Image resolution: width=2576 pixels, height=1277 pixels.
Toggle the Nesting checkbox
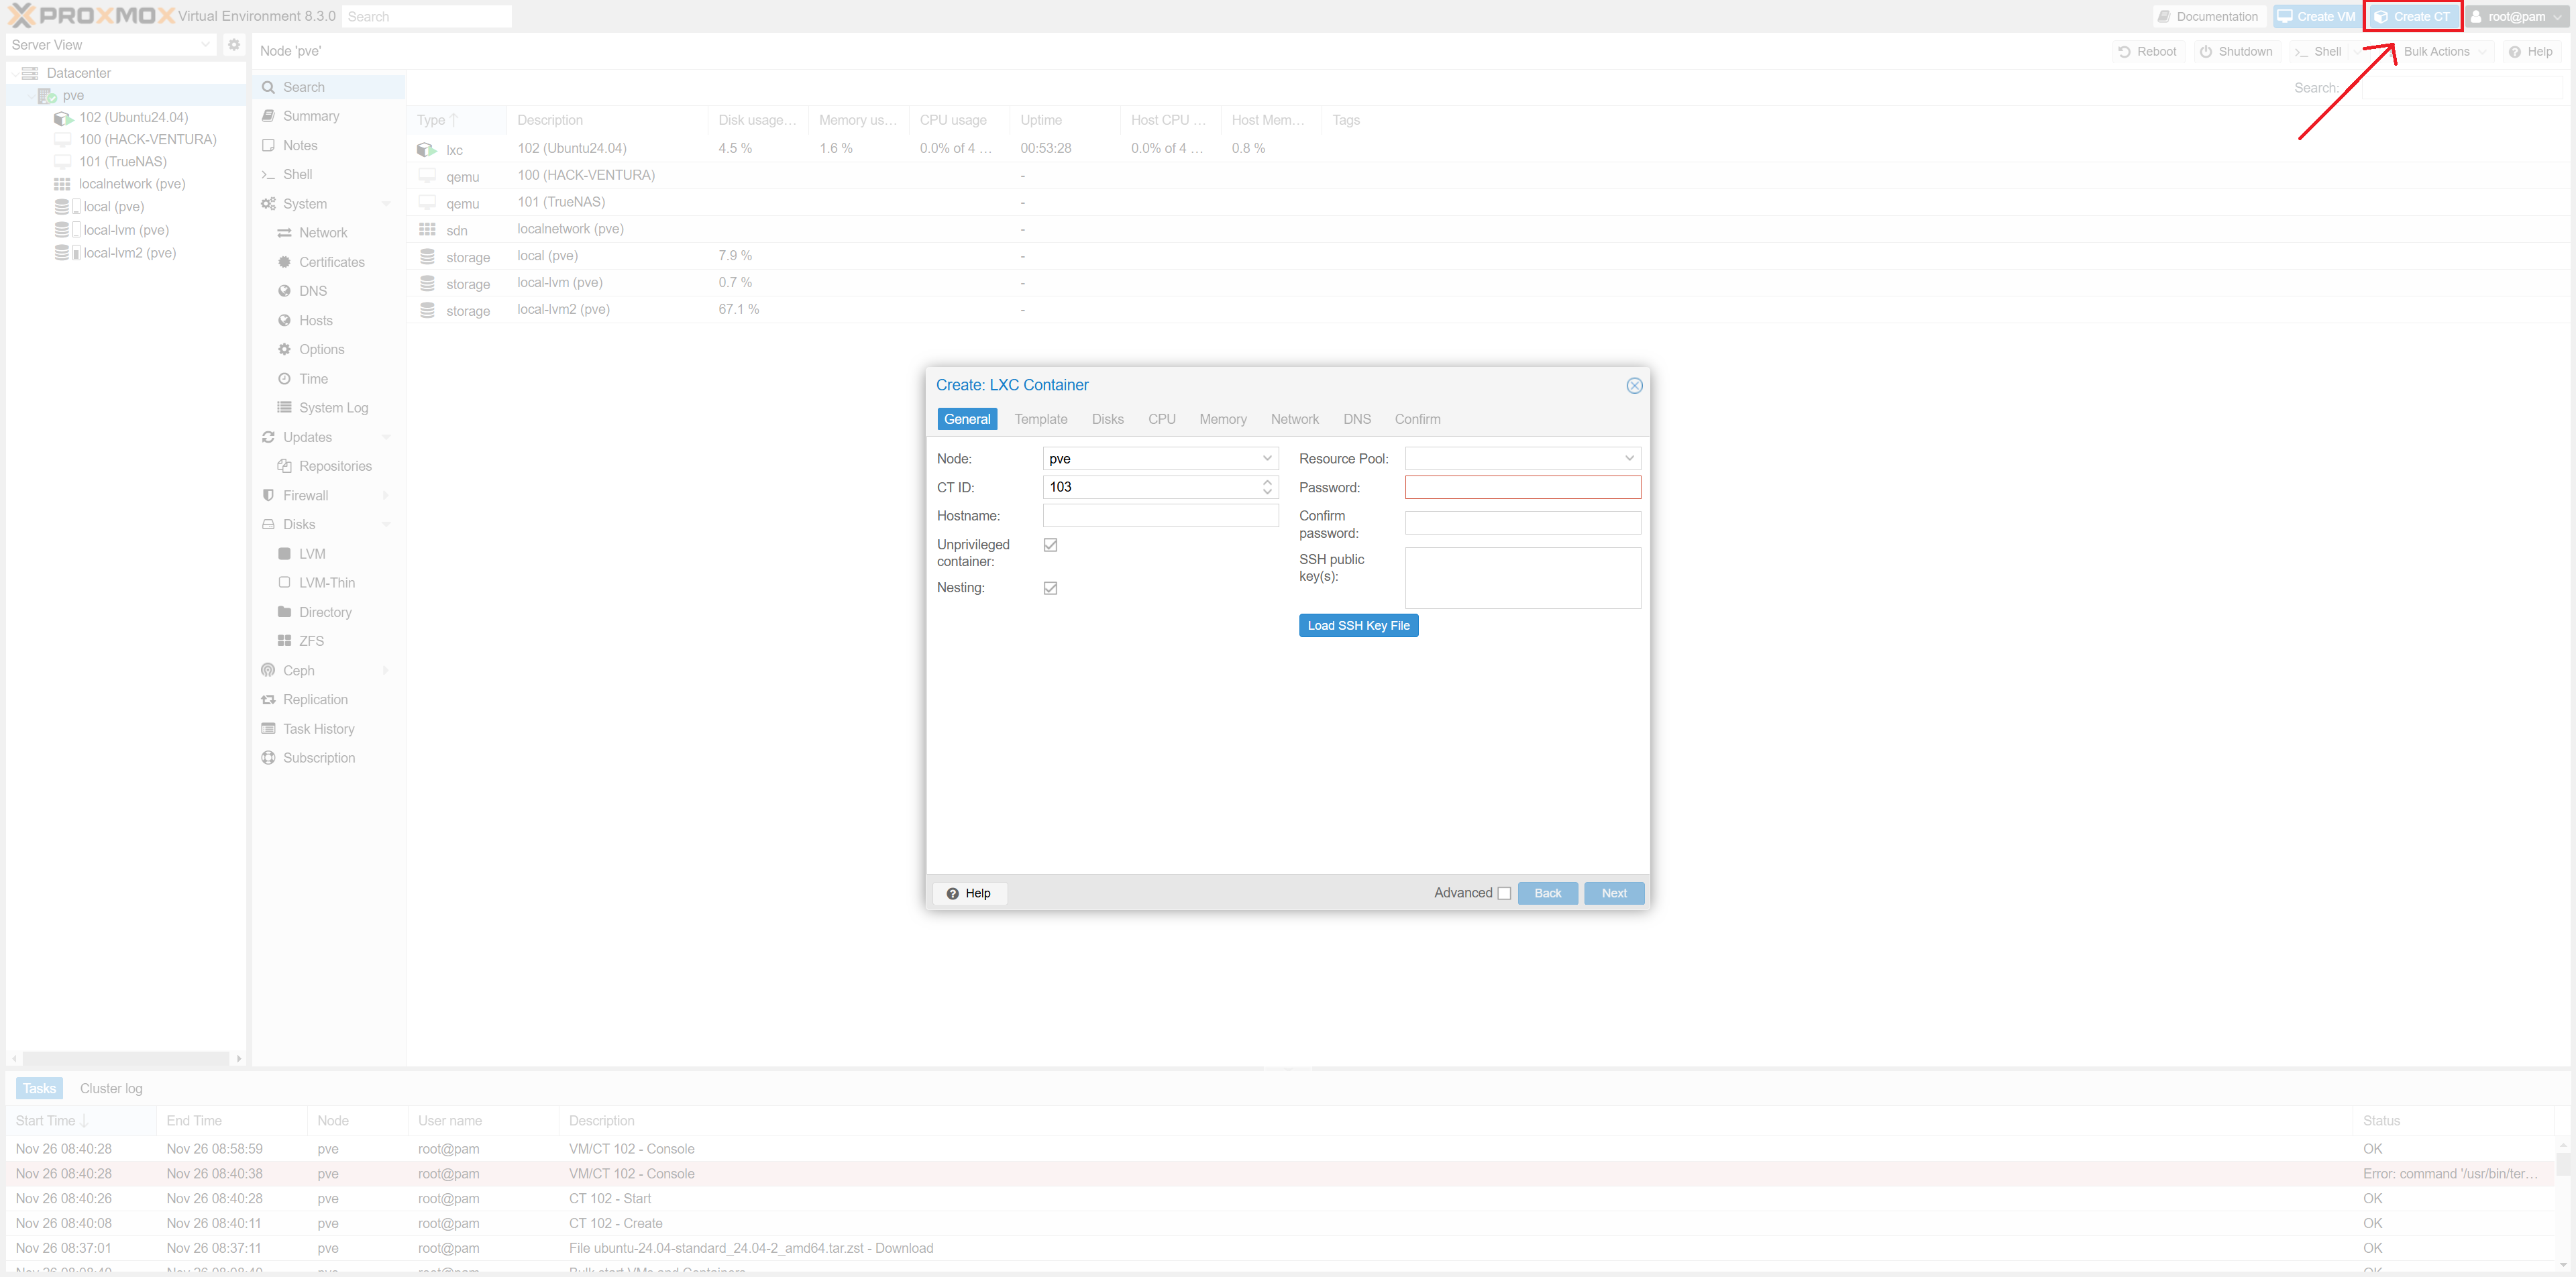click(x=1050, y=588)
